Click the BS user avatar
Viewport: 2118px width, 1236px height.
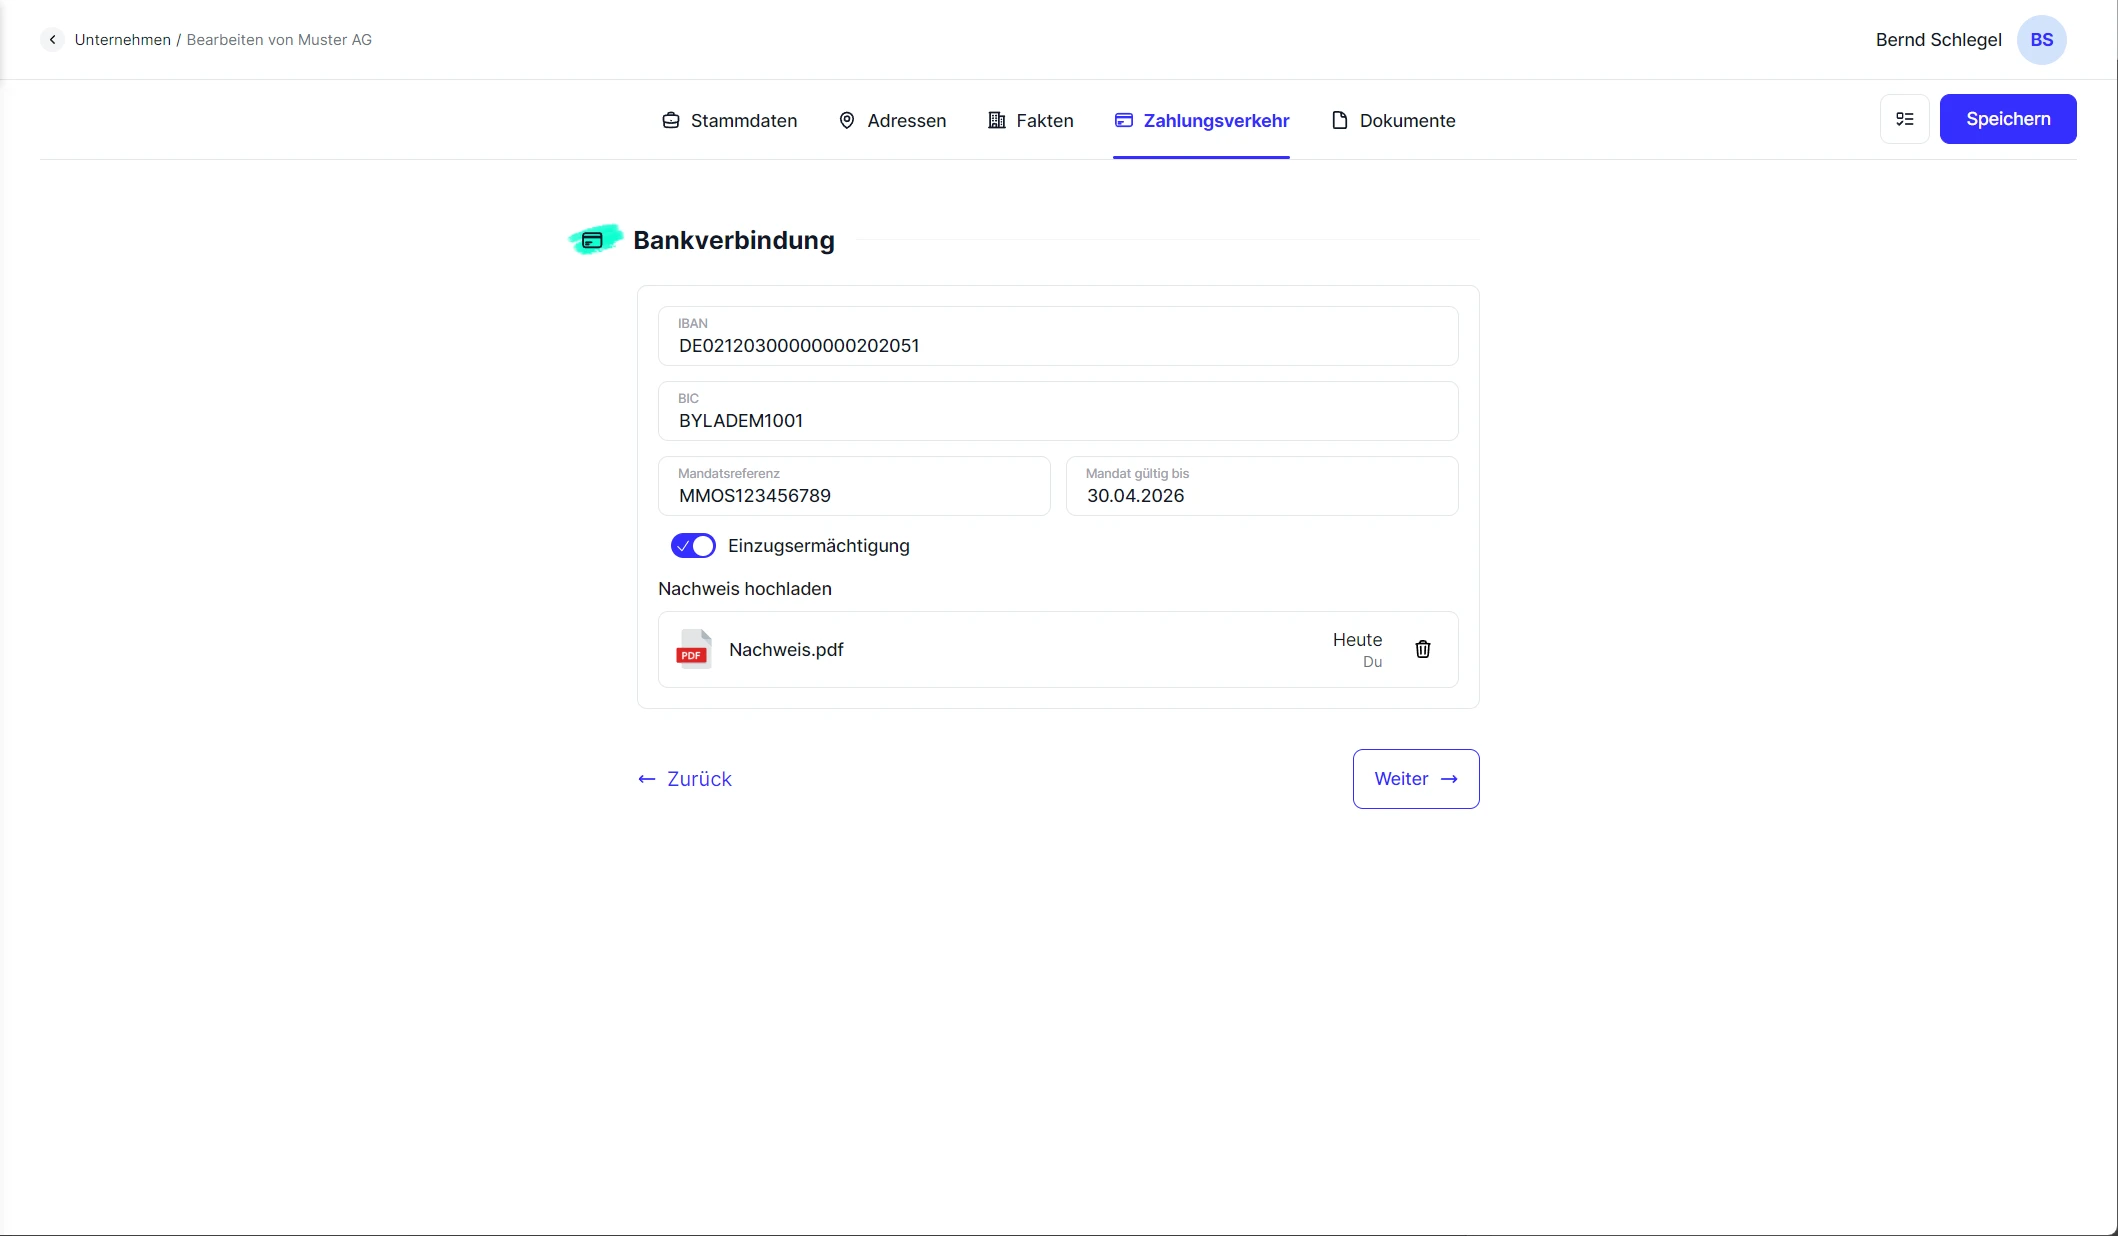(2041, 40)
